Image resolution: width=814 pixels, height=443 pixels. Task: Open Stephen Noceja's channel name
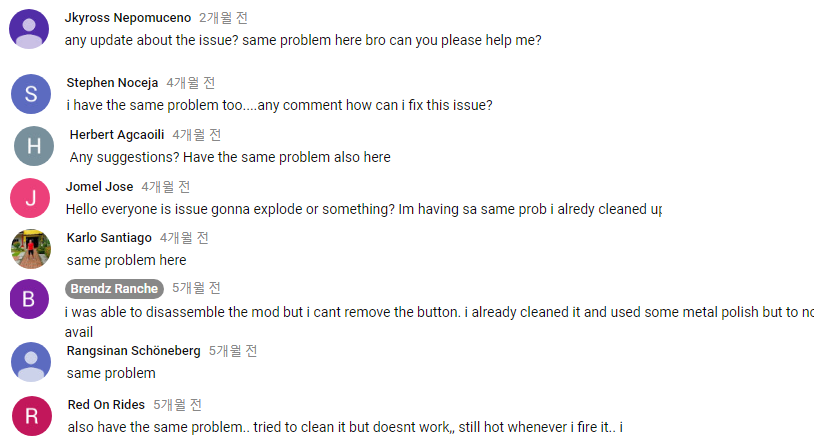[112, 83]
